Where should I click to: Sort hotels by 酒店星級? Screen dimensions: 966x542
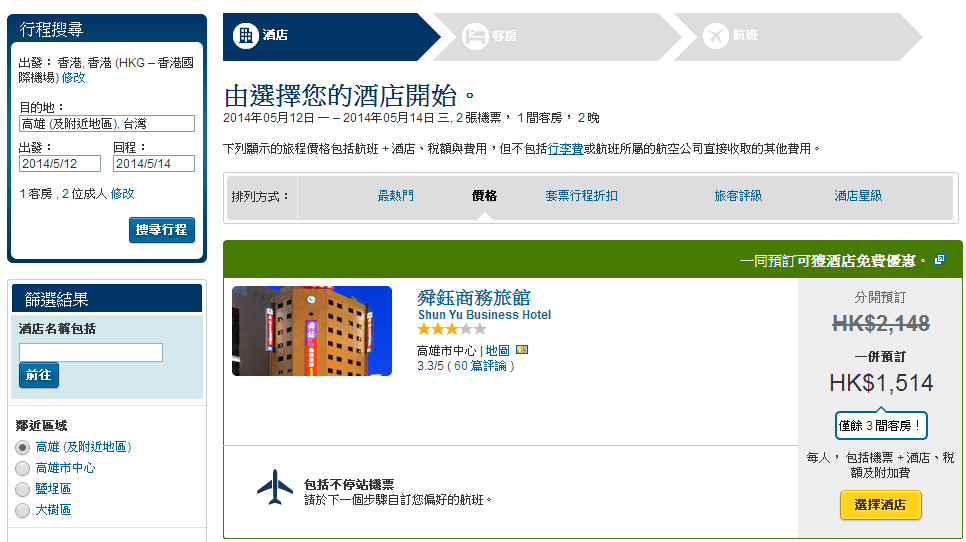[858, 196]
